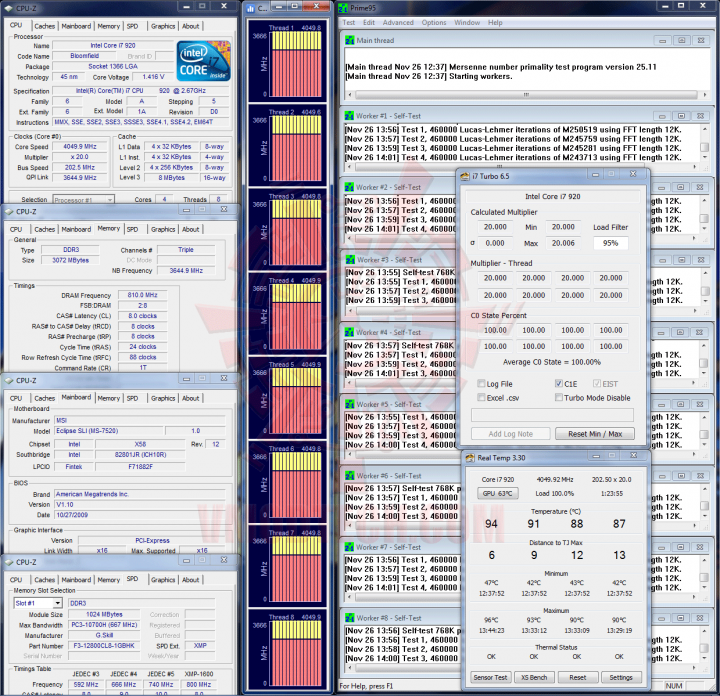This screenshot has height=696, width=720.
Task: Click the Worker #6 Self-Test window icon
Action: click(349, 476)
